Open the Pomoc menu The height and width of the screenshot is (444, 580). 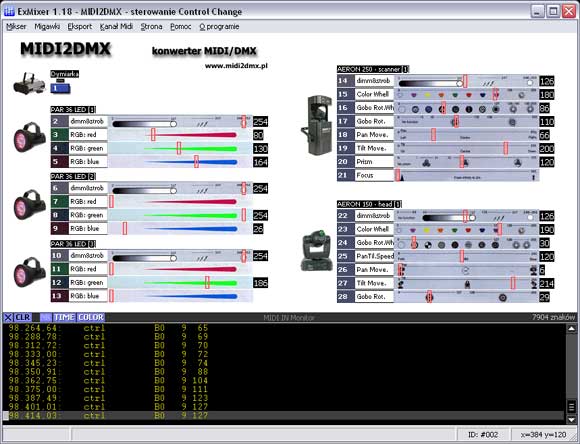pyautogui.click(x=181, y=27)
